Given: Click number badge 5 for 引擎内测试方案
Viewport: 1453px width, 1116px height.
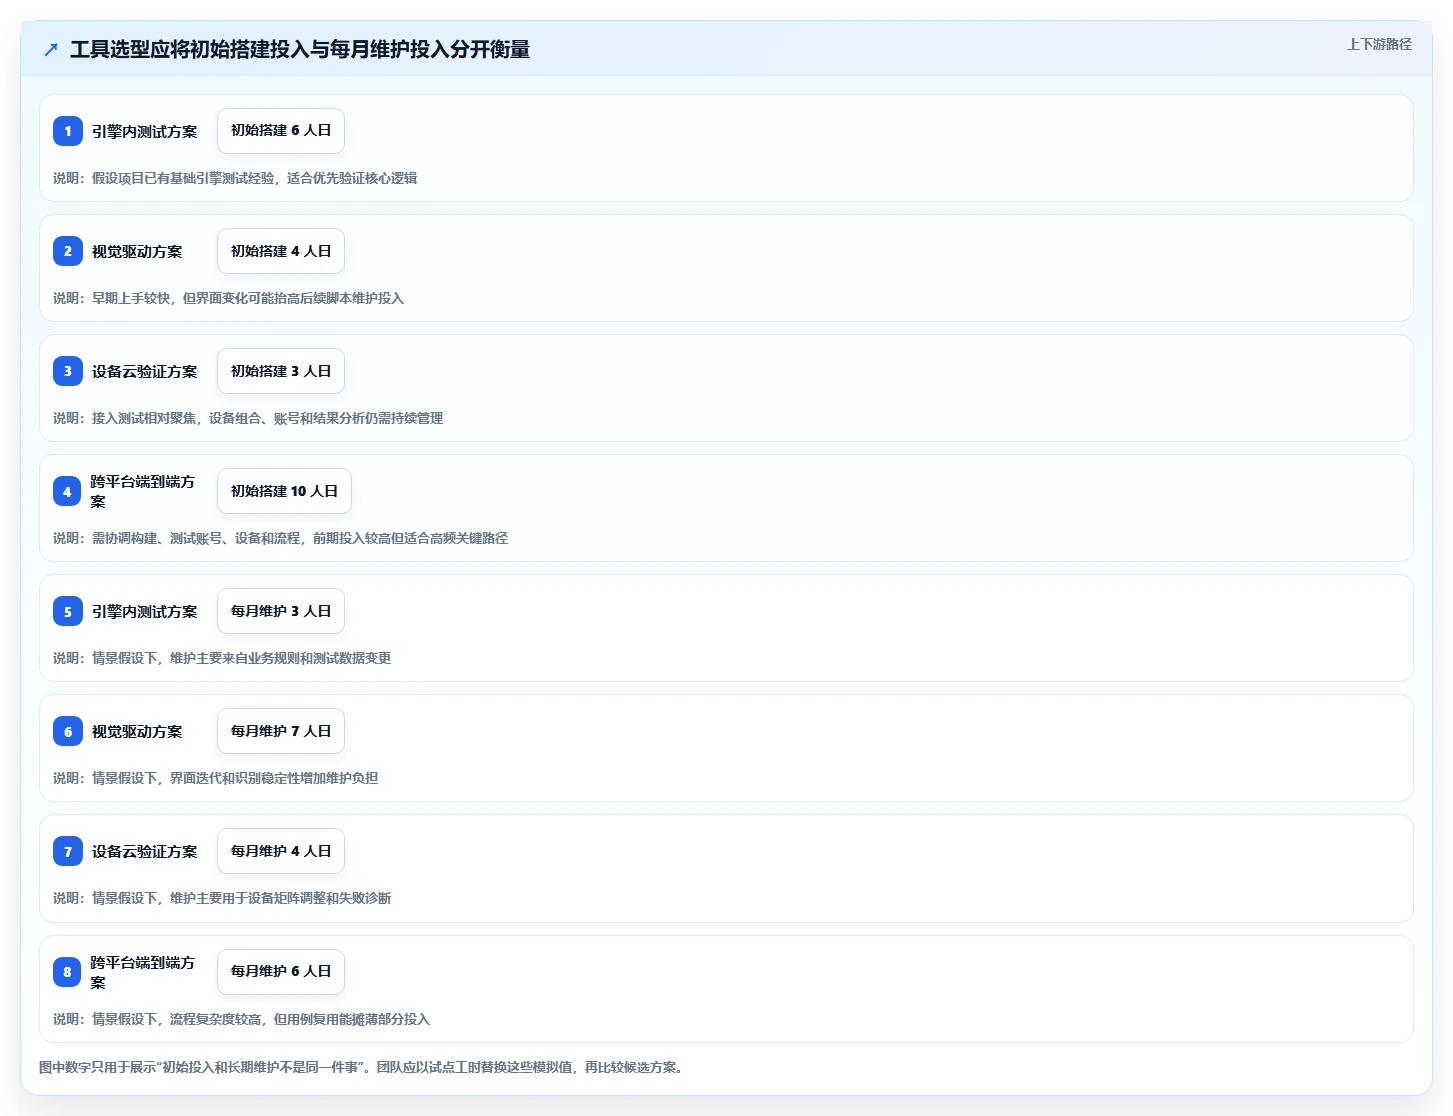Looking at the screenshot, I should coord(68,611).
